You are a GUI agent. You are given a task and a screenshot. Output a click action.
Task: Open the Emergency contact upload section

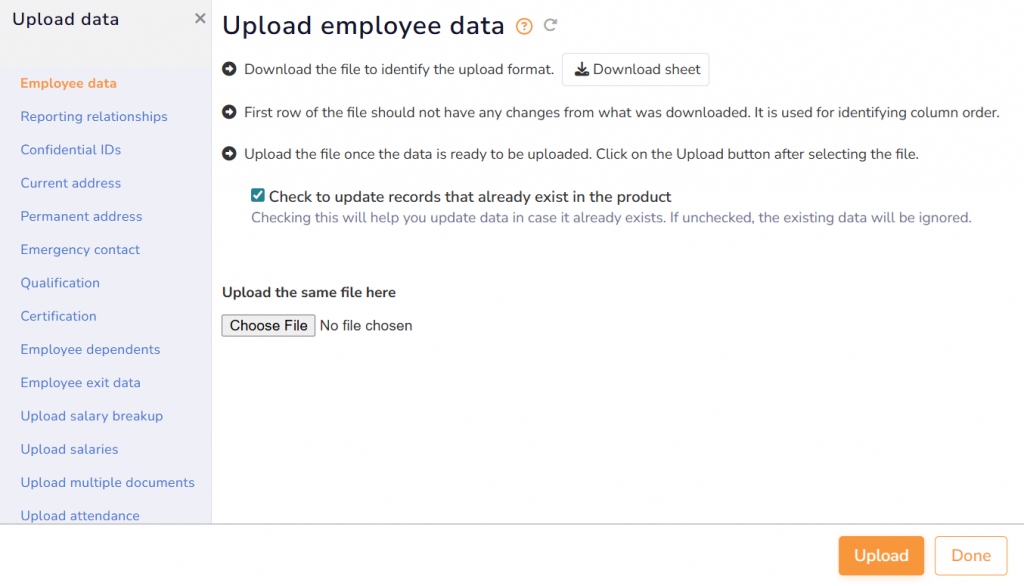pyautogui.click(x=79, y=249)
